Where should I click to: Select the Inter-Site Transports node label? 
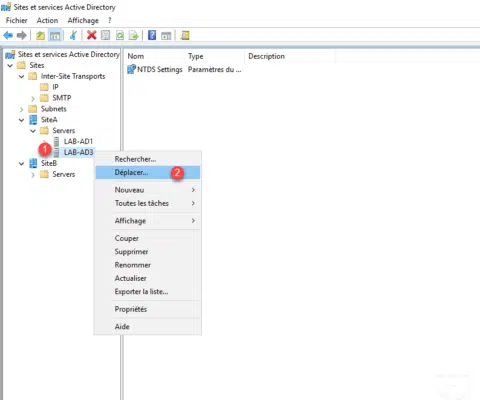click(73, 76)
